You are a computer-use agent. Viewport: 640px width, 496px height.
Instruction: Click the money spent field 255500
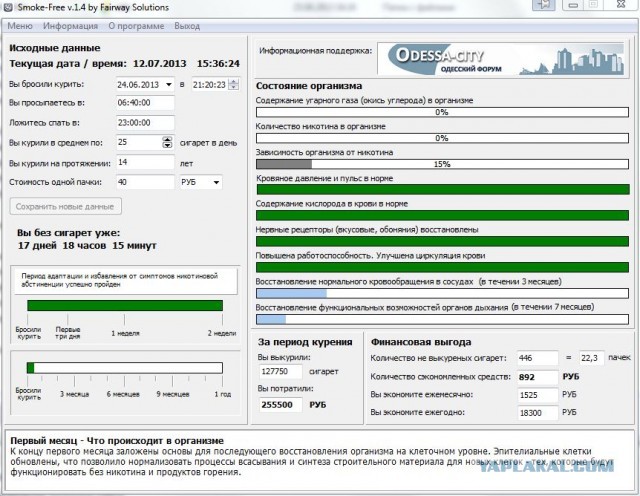[x=280, y=405]
